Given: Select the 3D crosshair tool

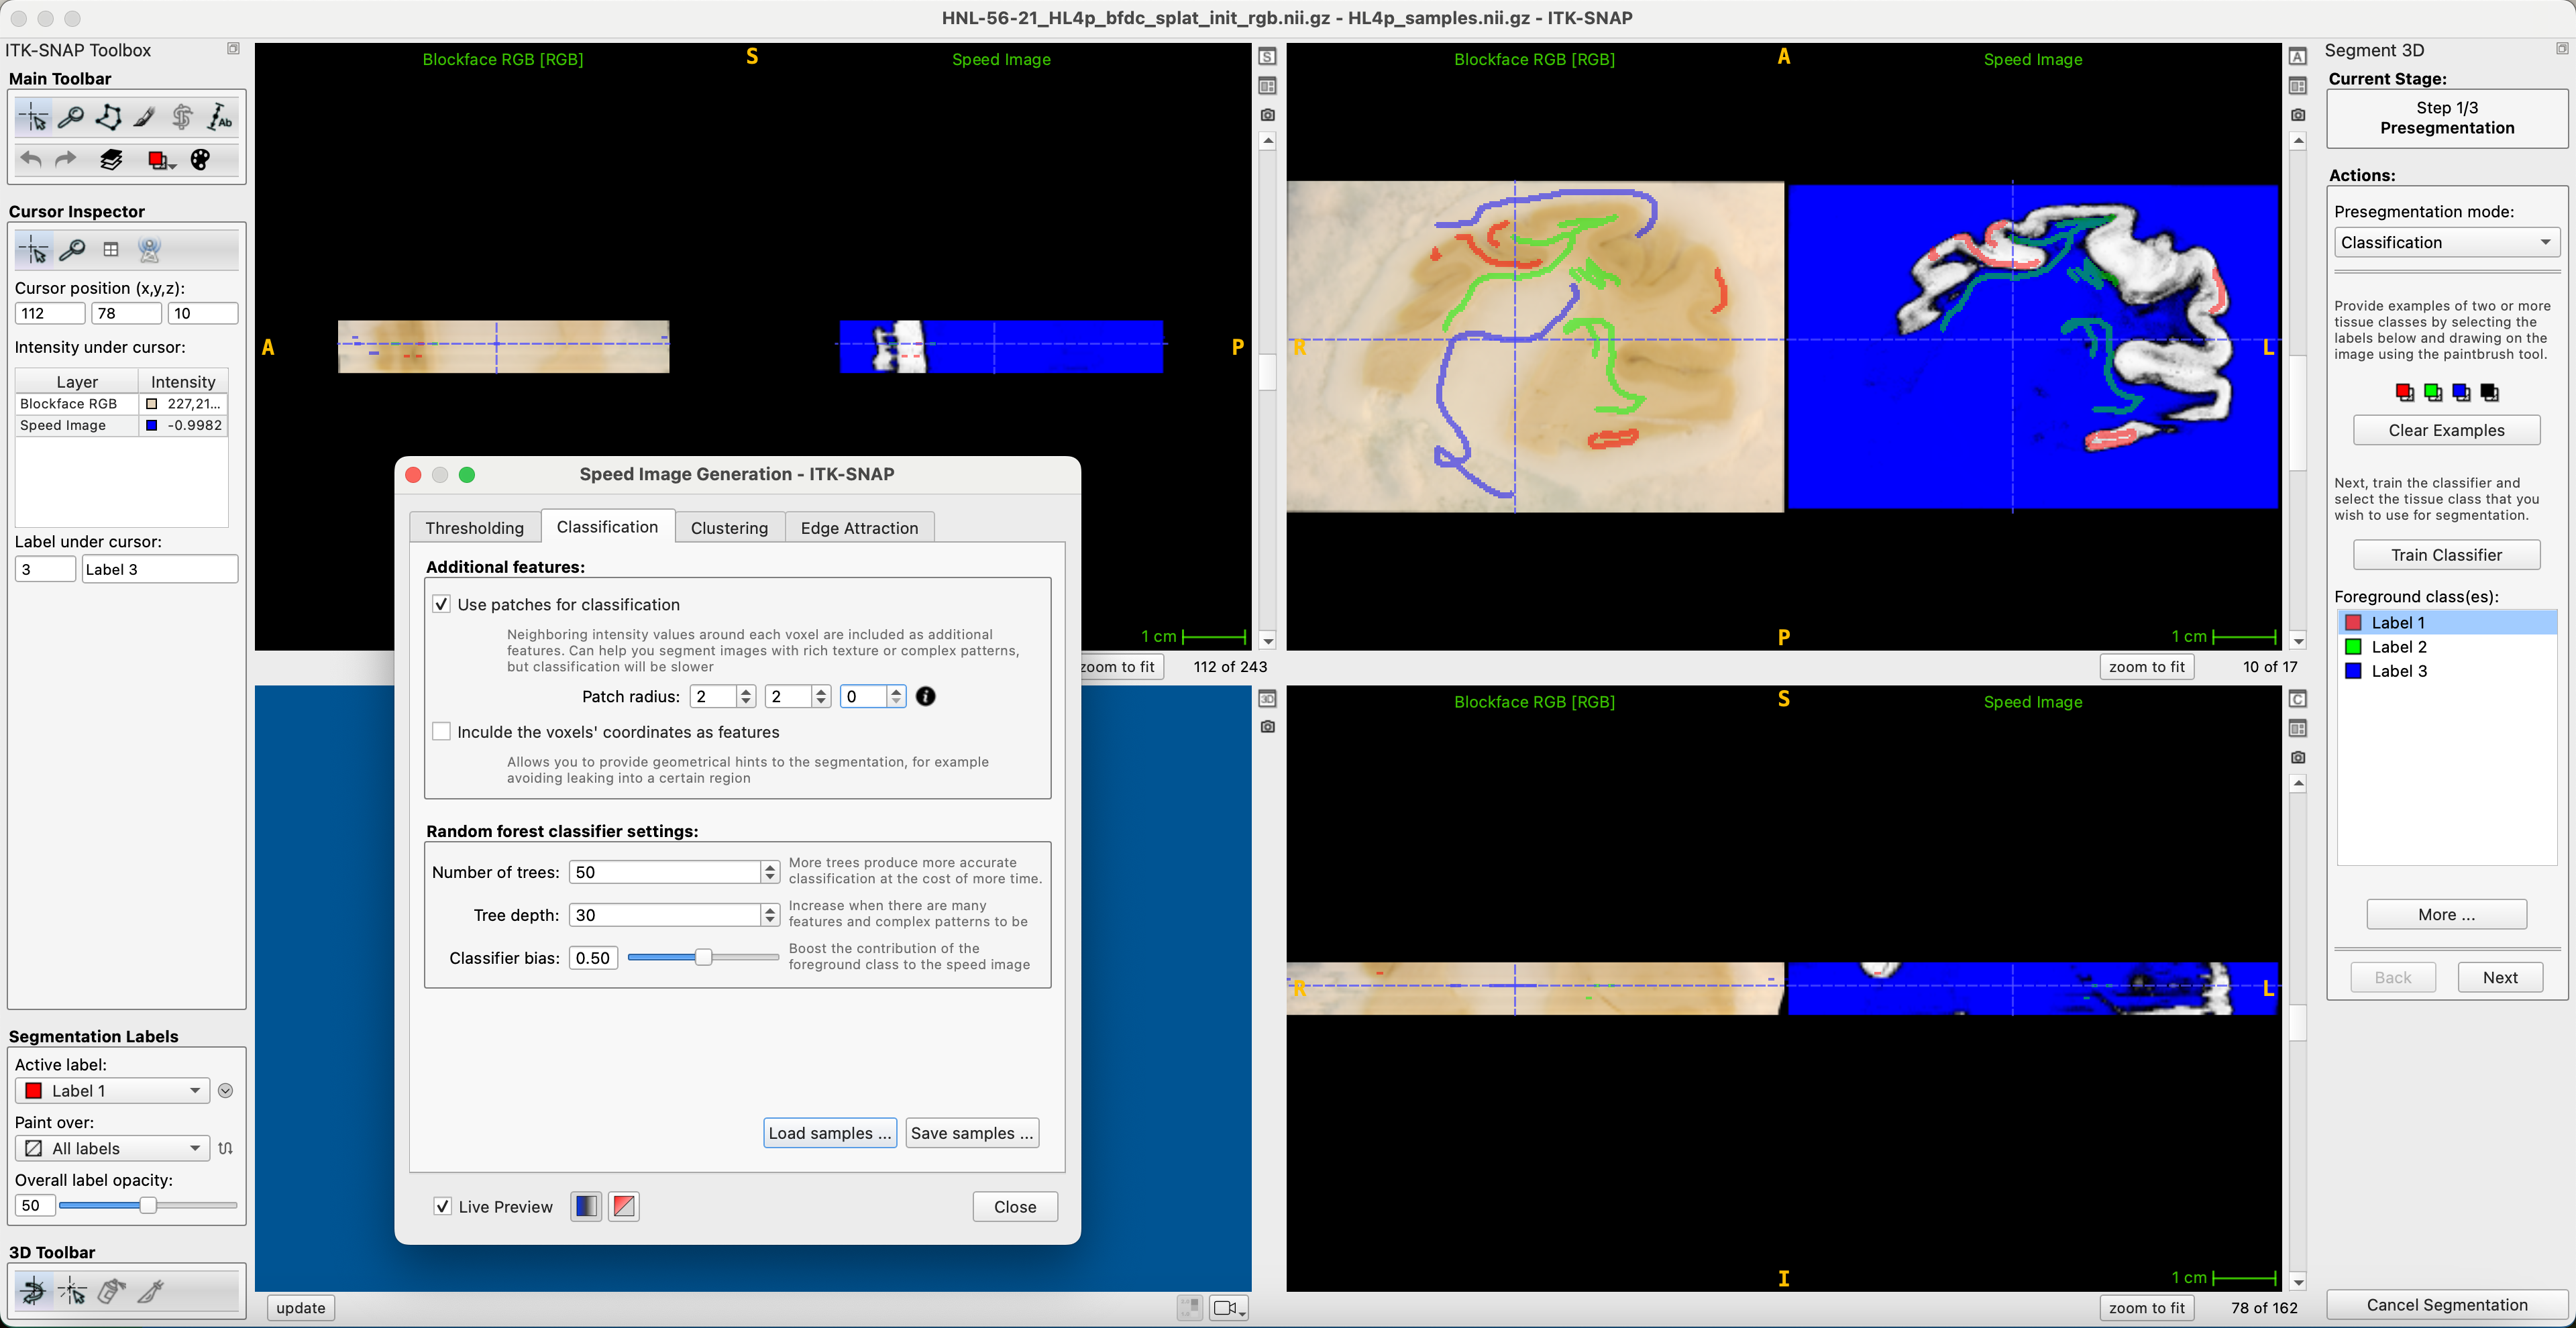Looking at the screenshot, I should tap(72, 1291).
